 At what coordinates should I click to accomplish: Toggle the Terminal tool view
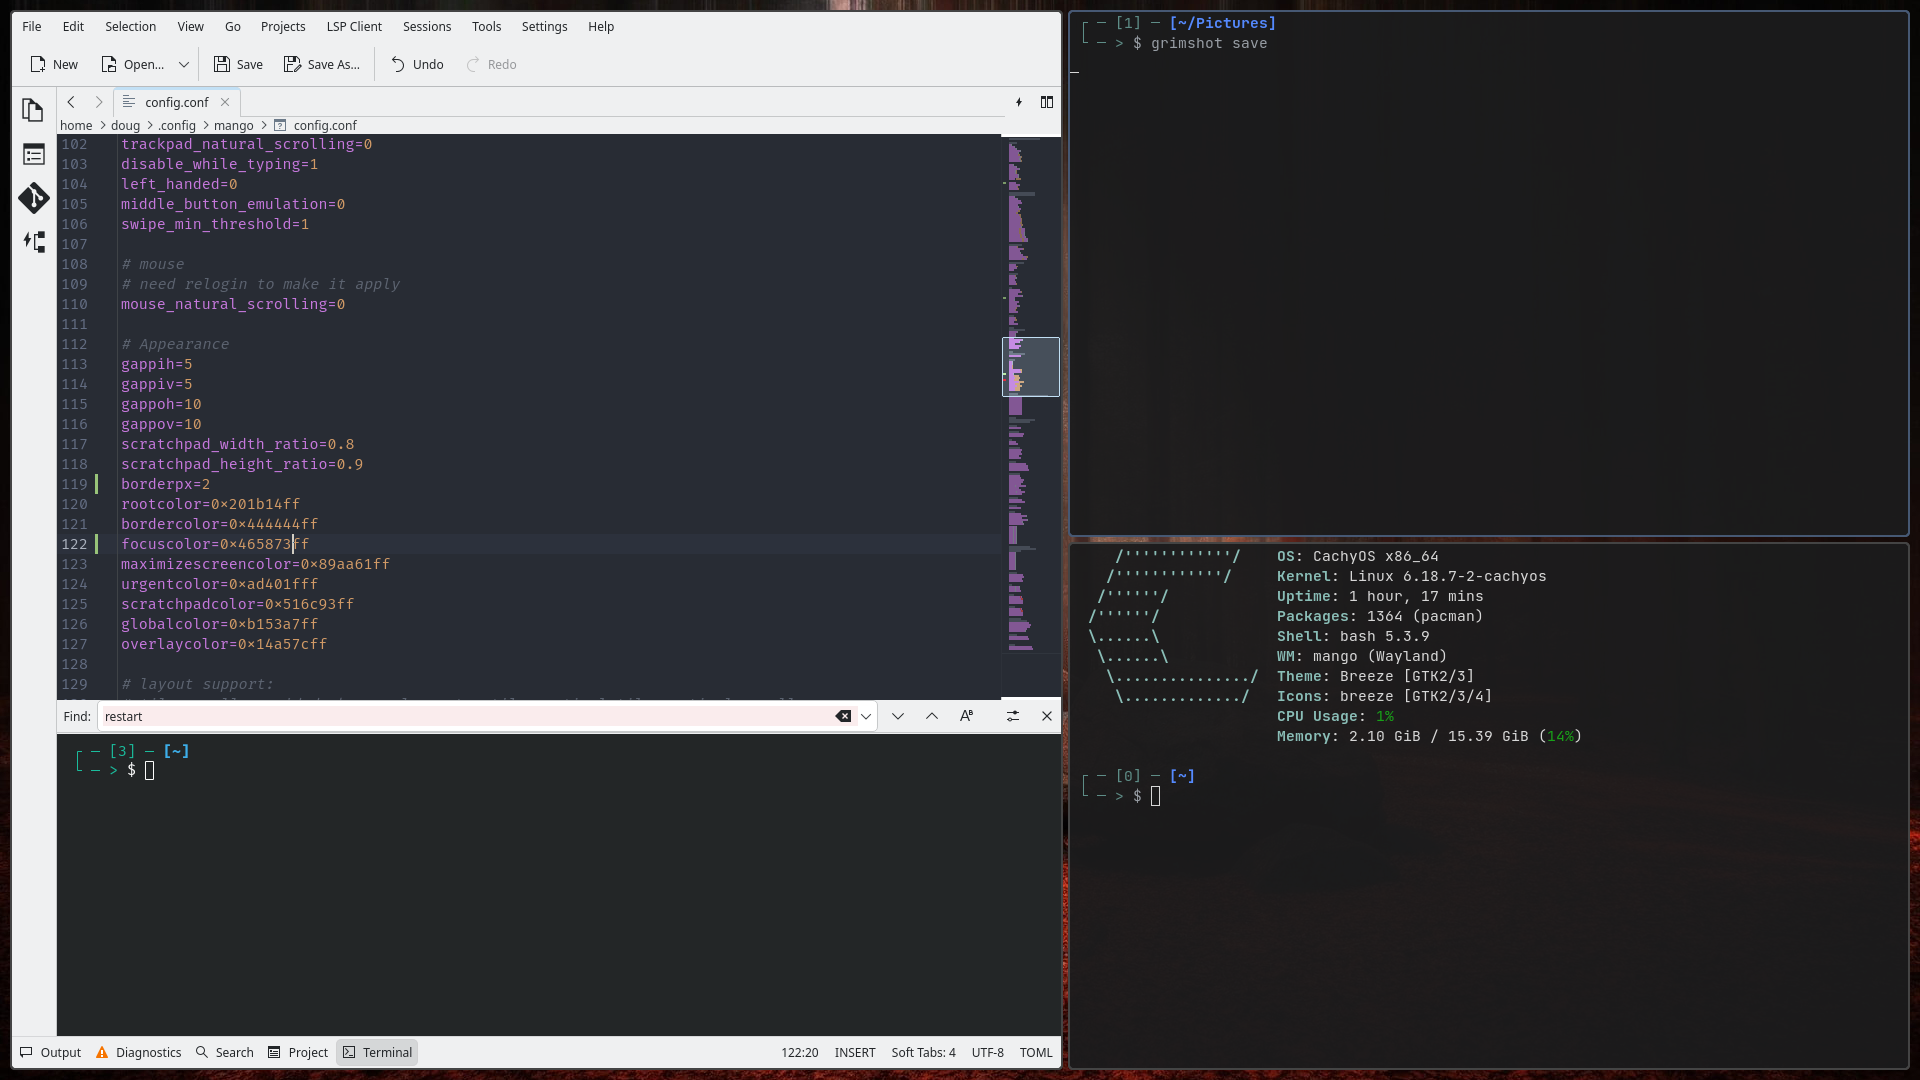click(377, 1052)
